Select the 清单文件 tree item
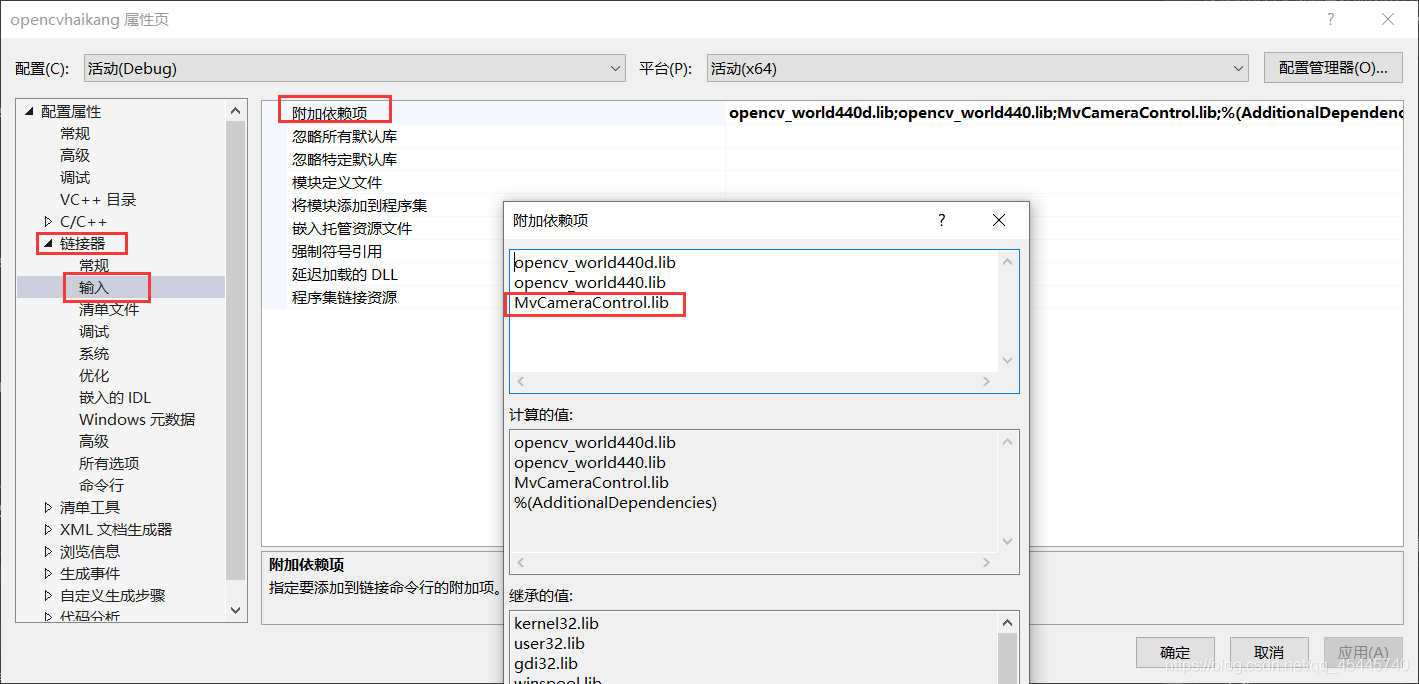The image size is (1419, 684). (109, 309)
